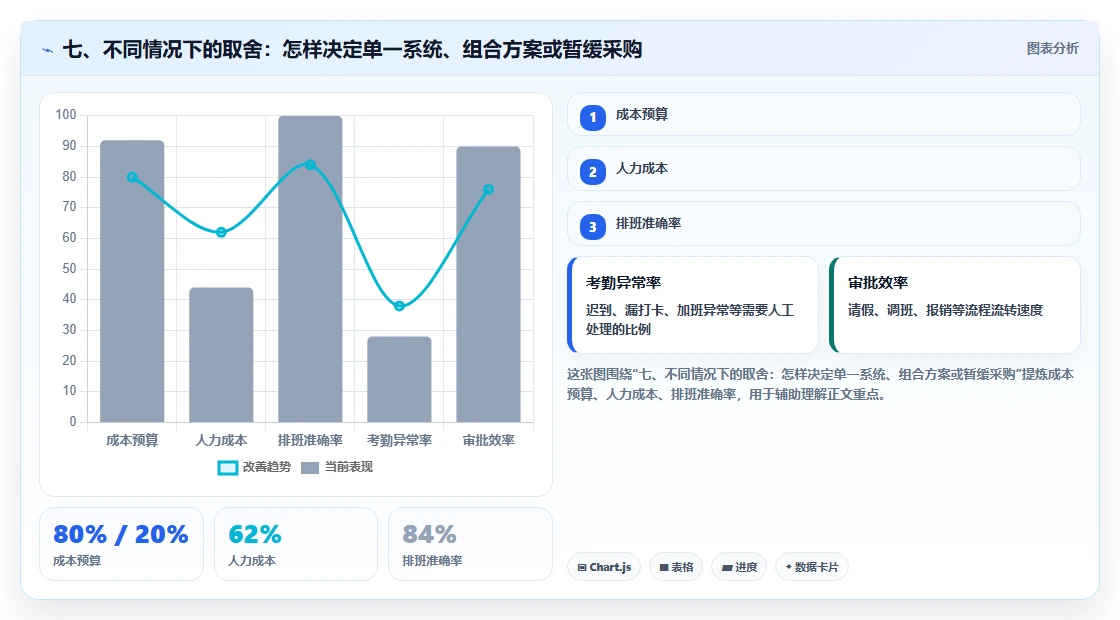The image size is (1120, 620).
Task: Click the 审批效率 info card
Action: [954, 305]
